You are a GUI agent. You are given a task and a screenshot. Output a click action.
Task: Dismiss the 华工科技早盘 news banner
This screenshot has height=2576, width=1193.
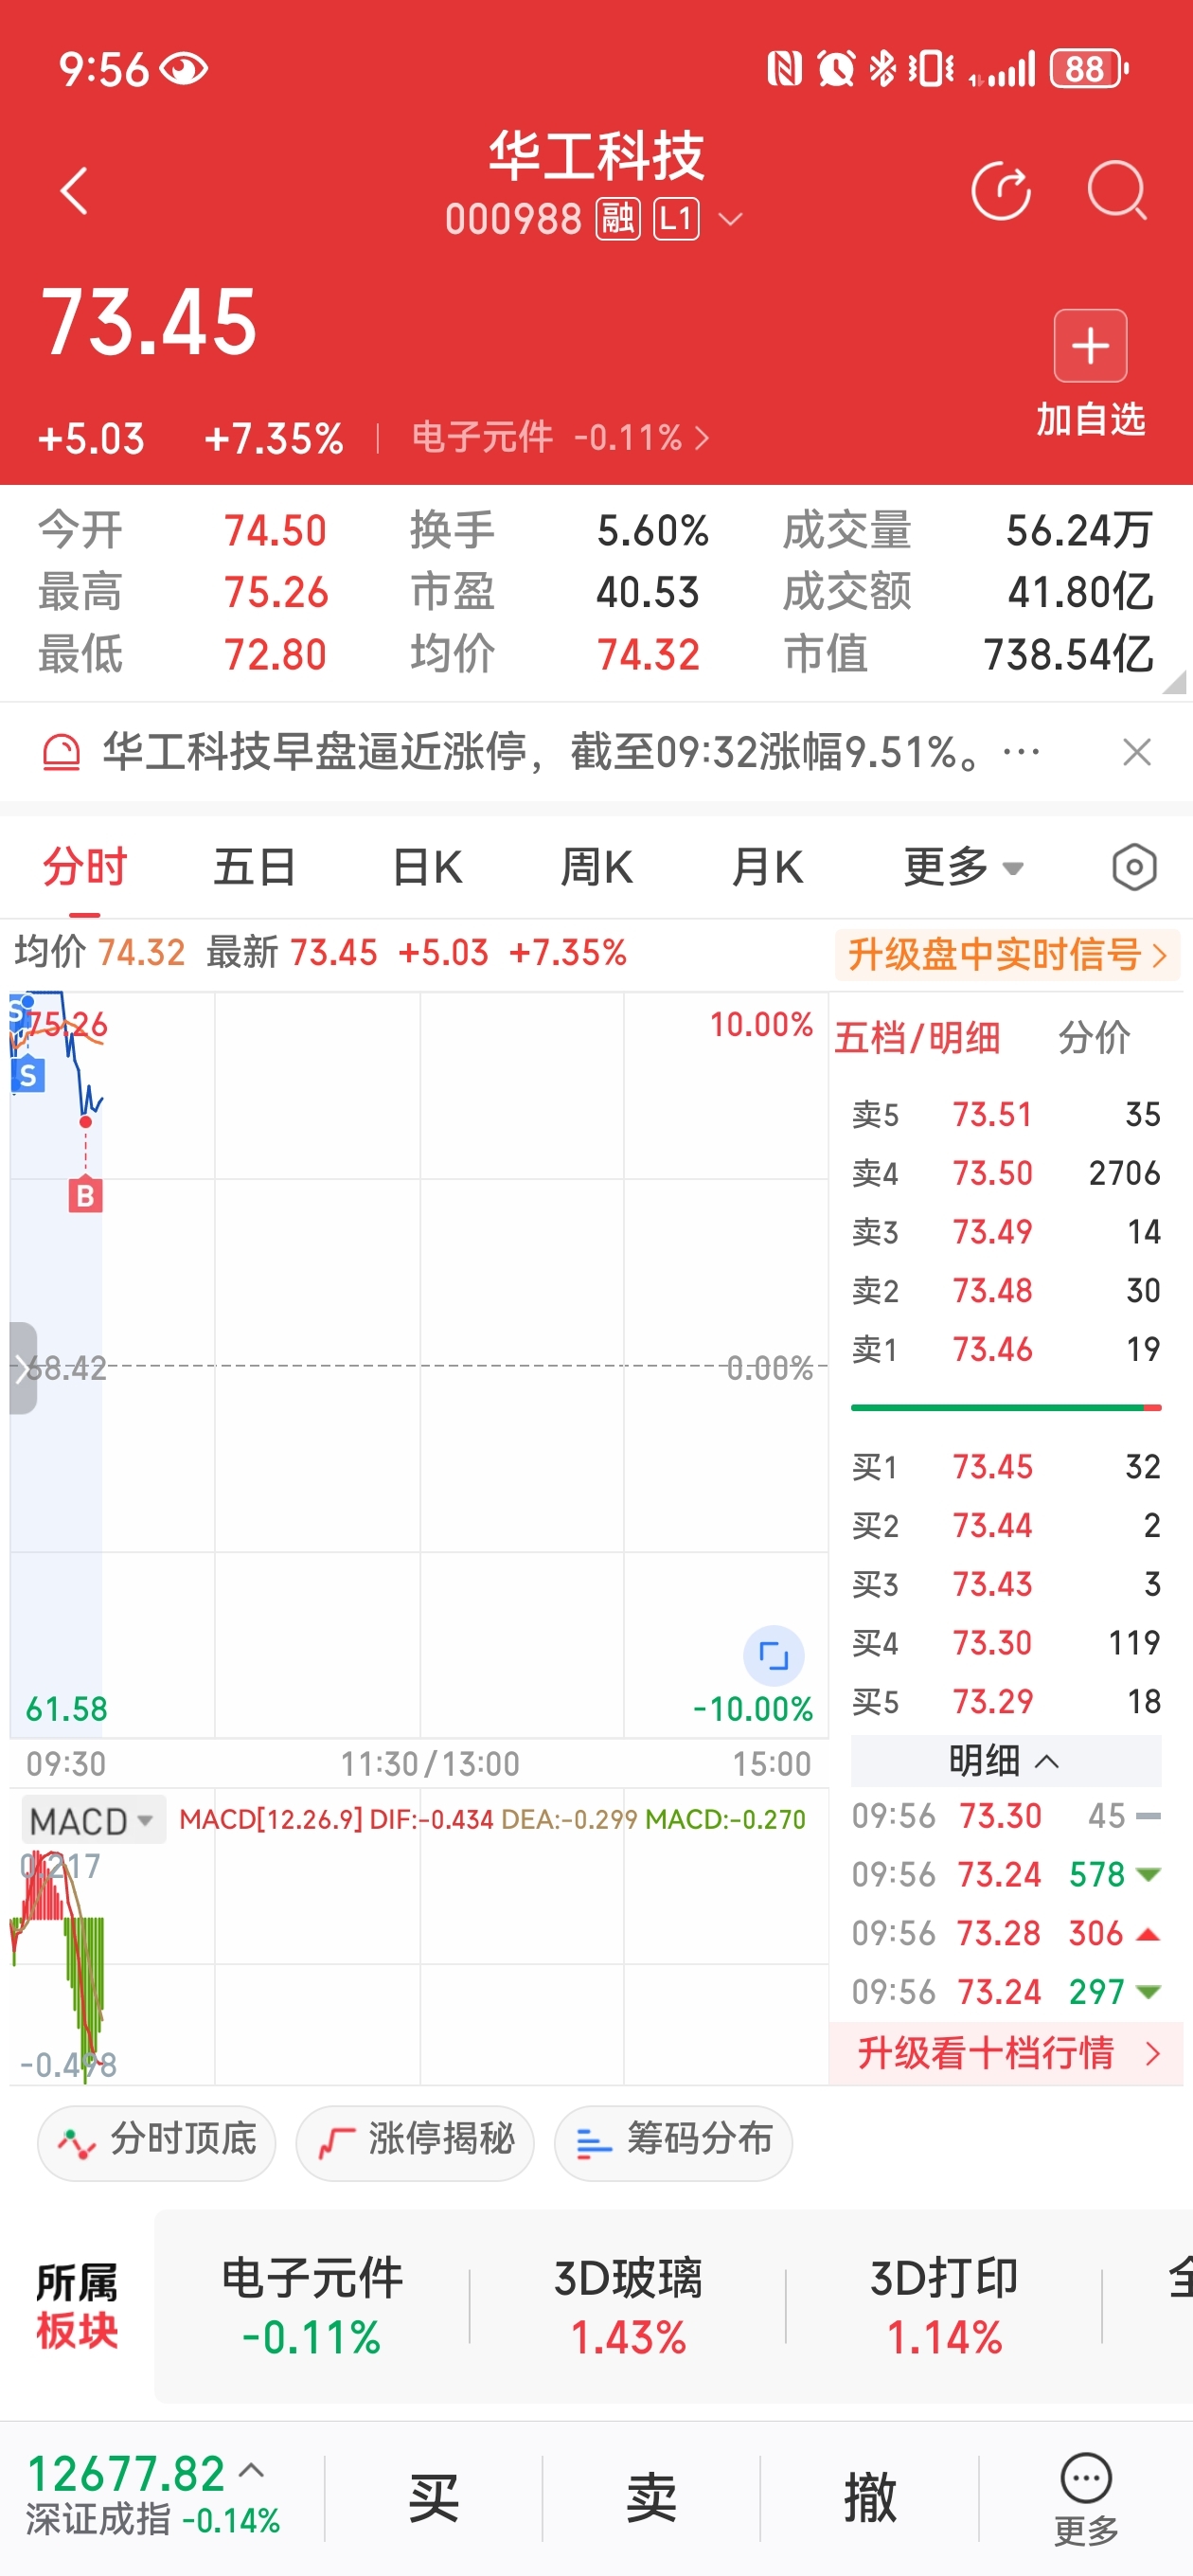coord(1137,752)
